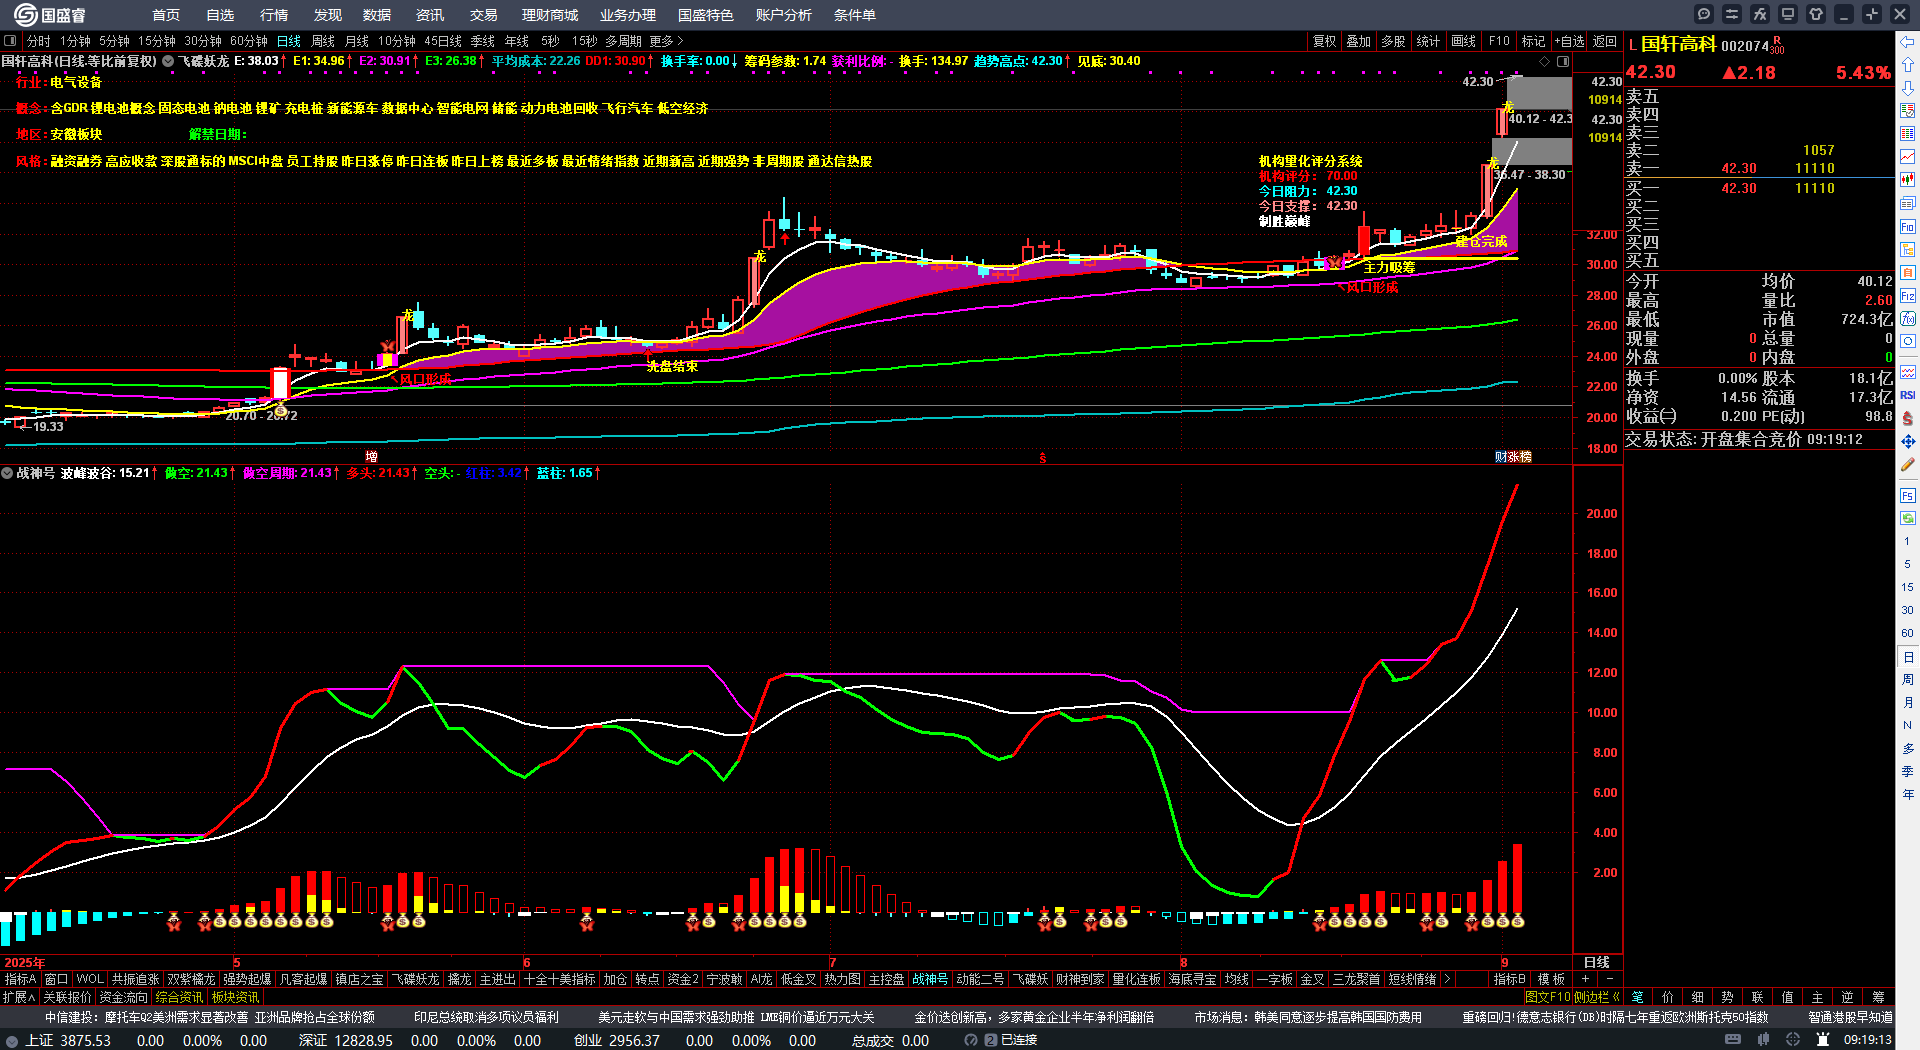This screenshot has width=1920, height=1050.
Task: Click the 标记 mark button
Action: [1533, 41]
